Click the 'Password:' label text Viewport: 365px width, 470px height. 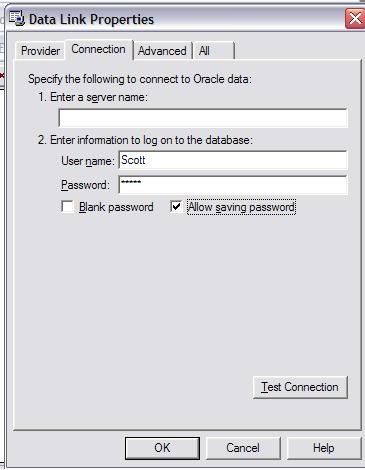85,185
